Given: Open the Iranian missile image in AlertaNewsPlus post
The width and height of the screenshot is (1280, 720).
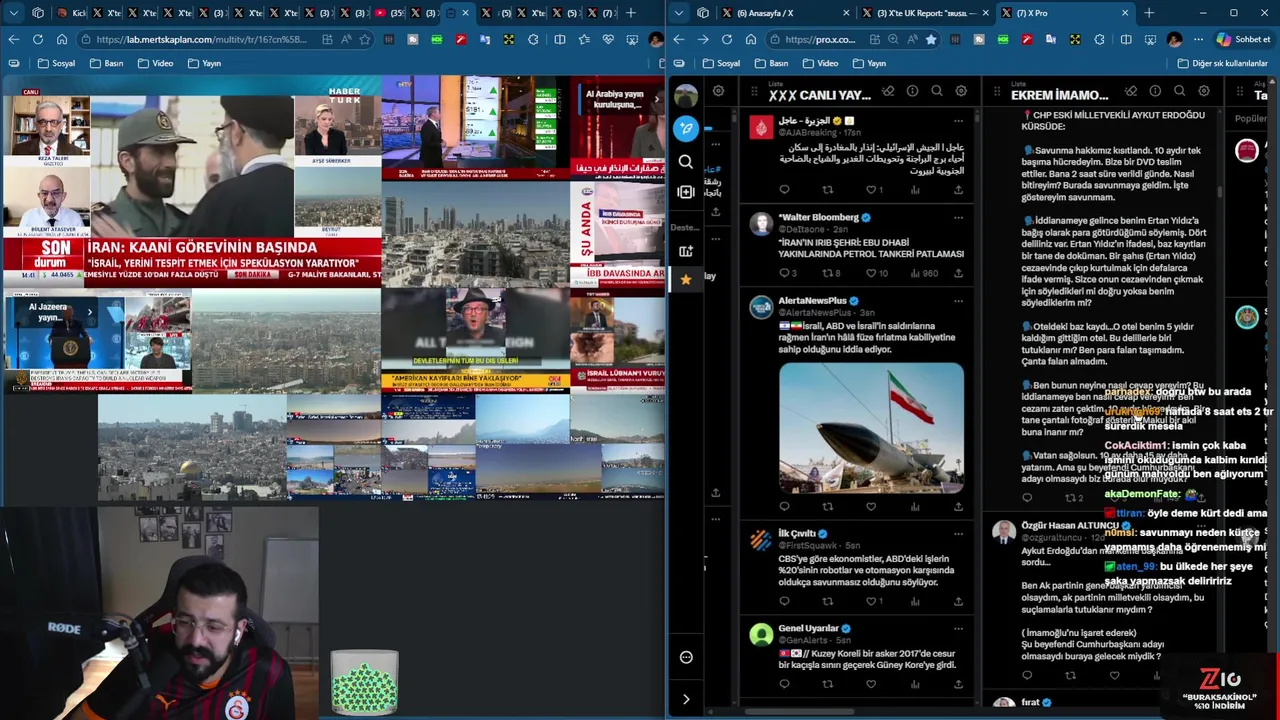Looking at the screenshot, I should 871,427.
